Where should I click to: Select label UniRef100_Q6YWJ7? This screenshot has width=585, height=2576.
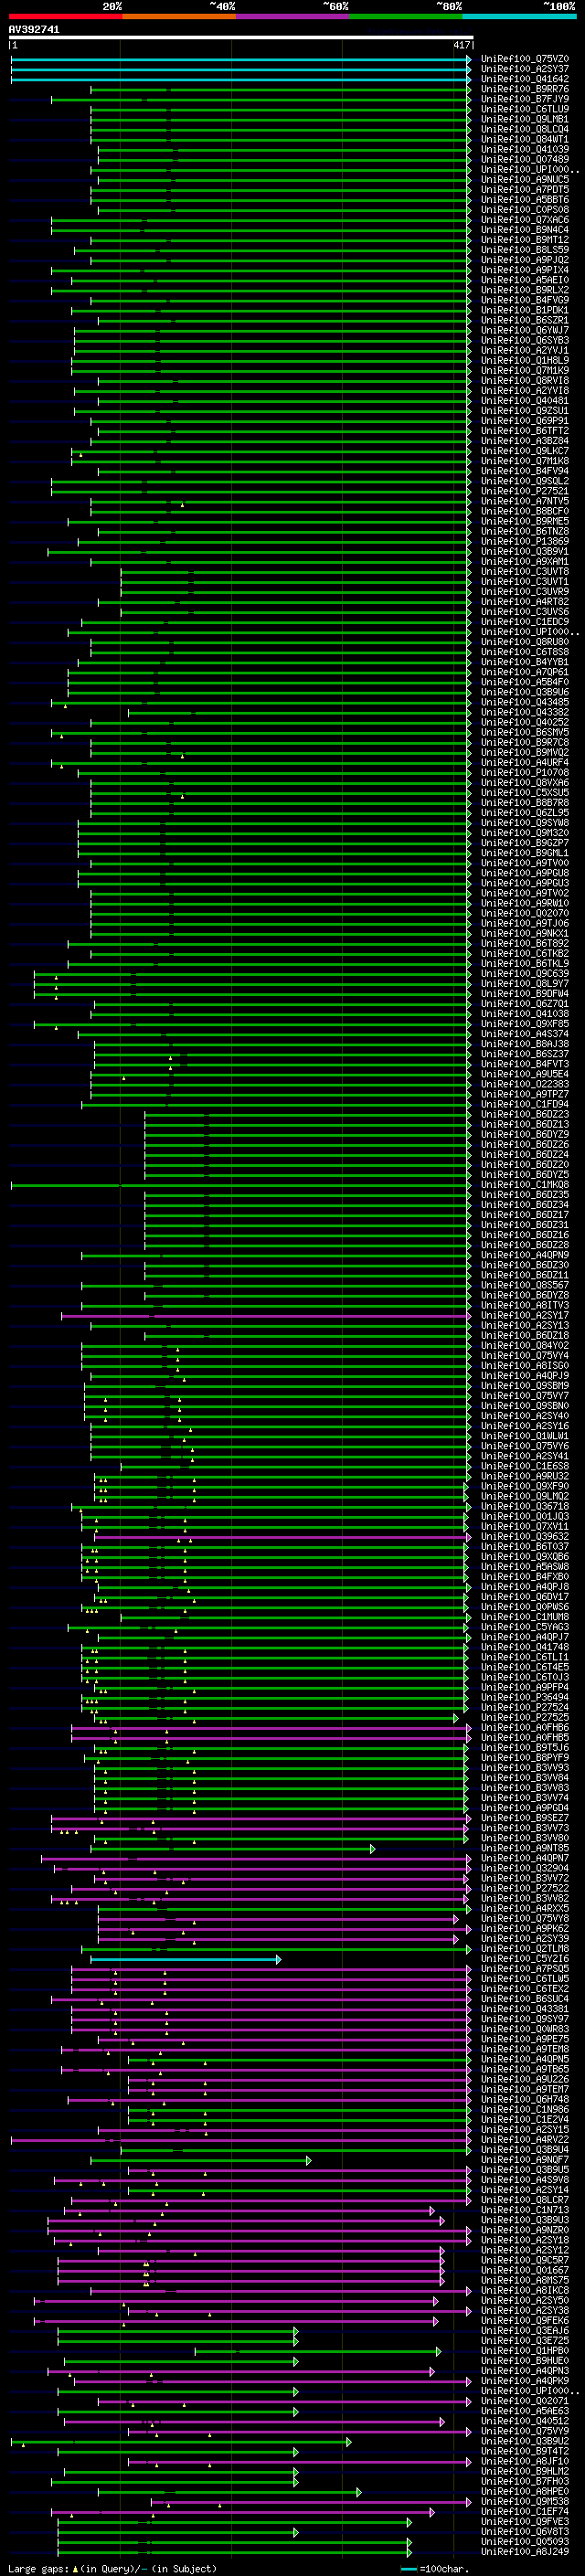525,330
